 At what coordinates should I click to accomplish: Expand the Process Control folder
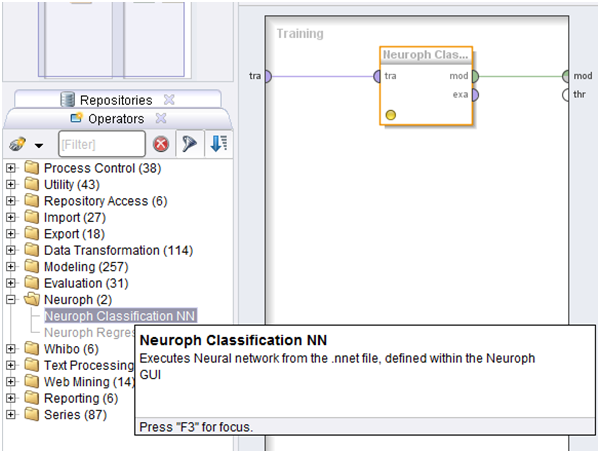(12, 168)
